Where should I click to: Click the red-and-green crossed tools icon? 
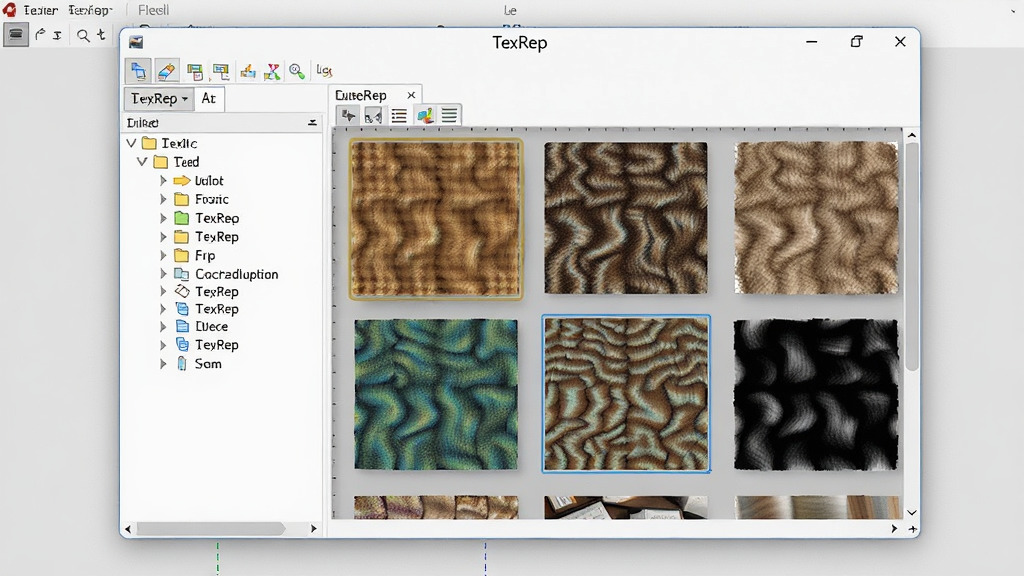click(x=272, y=71)
